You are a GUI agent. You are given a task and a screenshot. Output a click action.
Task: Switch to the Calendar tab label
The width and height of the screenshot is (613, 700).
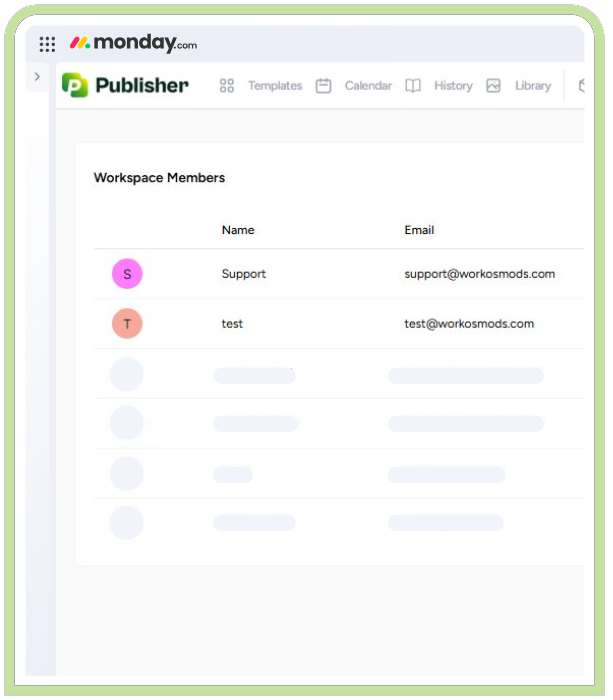click(x=368, y=86)
